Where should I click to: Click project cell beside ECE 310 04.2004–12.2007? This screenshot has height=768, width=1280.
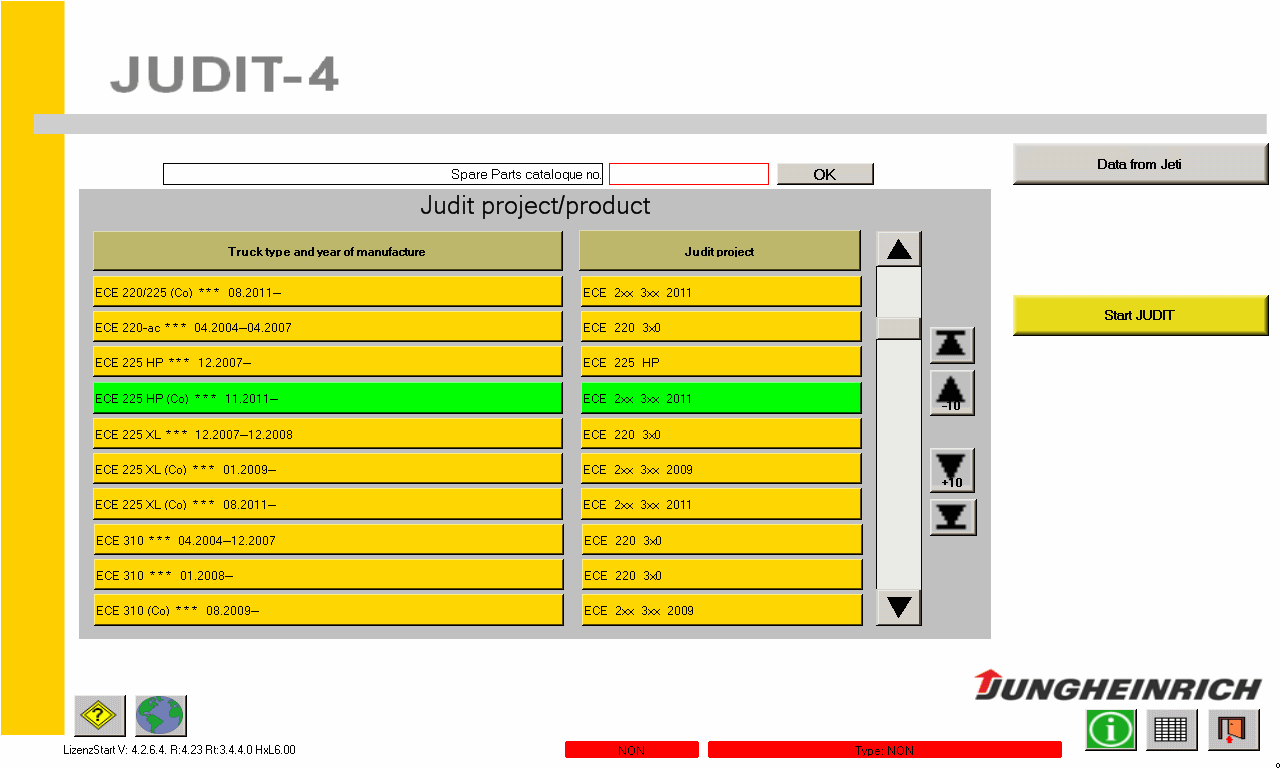pyautogui.click(x=721, y=540)
